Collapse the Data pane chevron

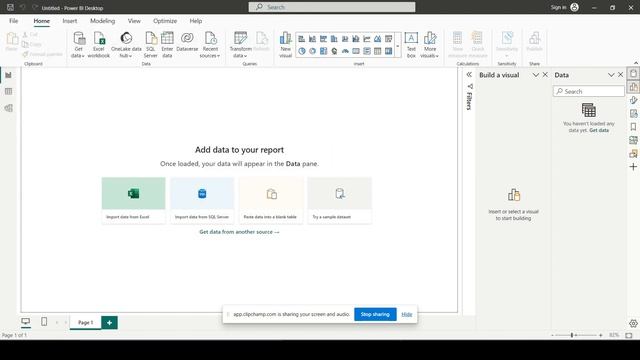point(611,75)
